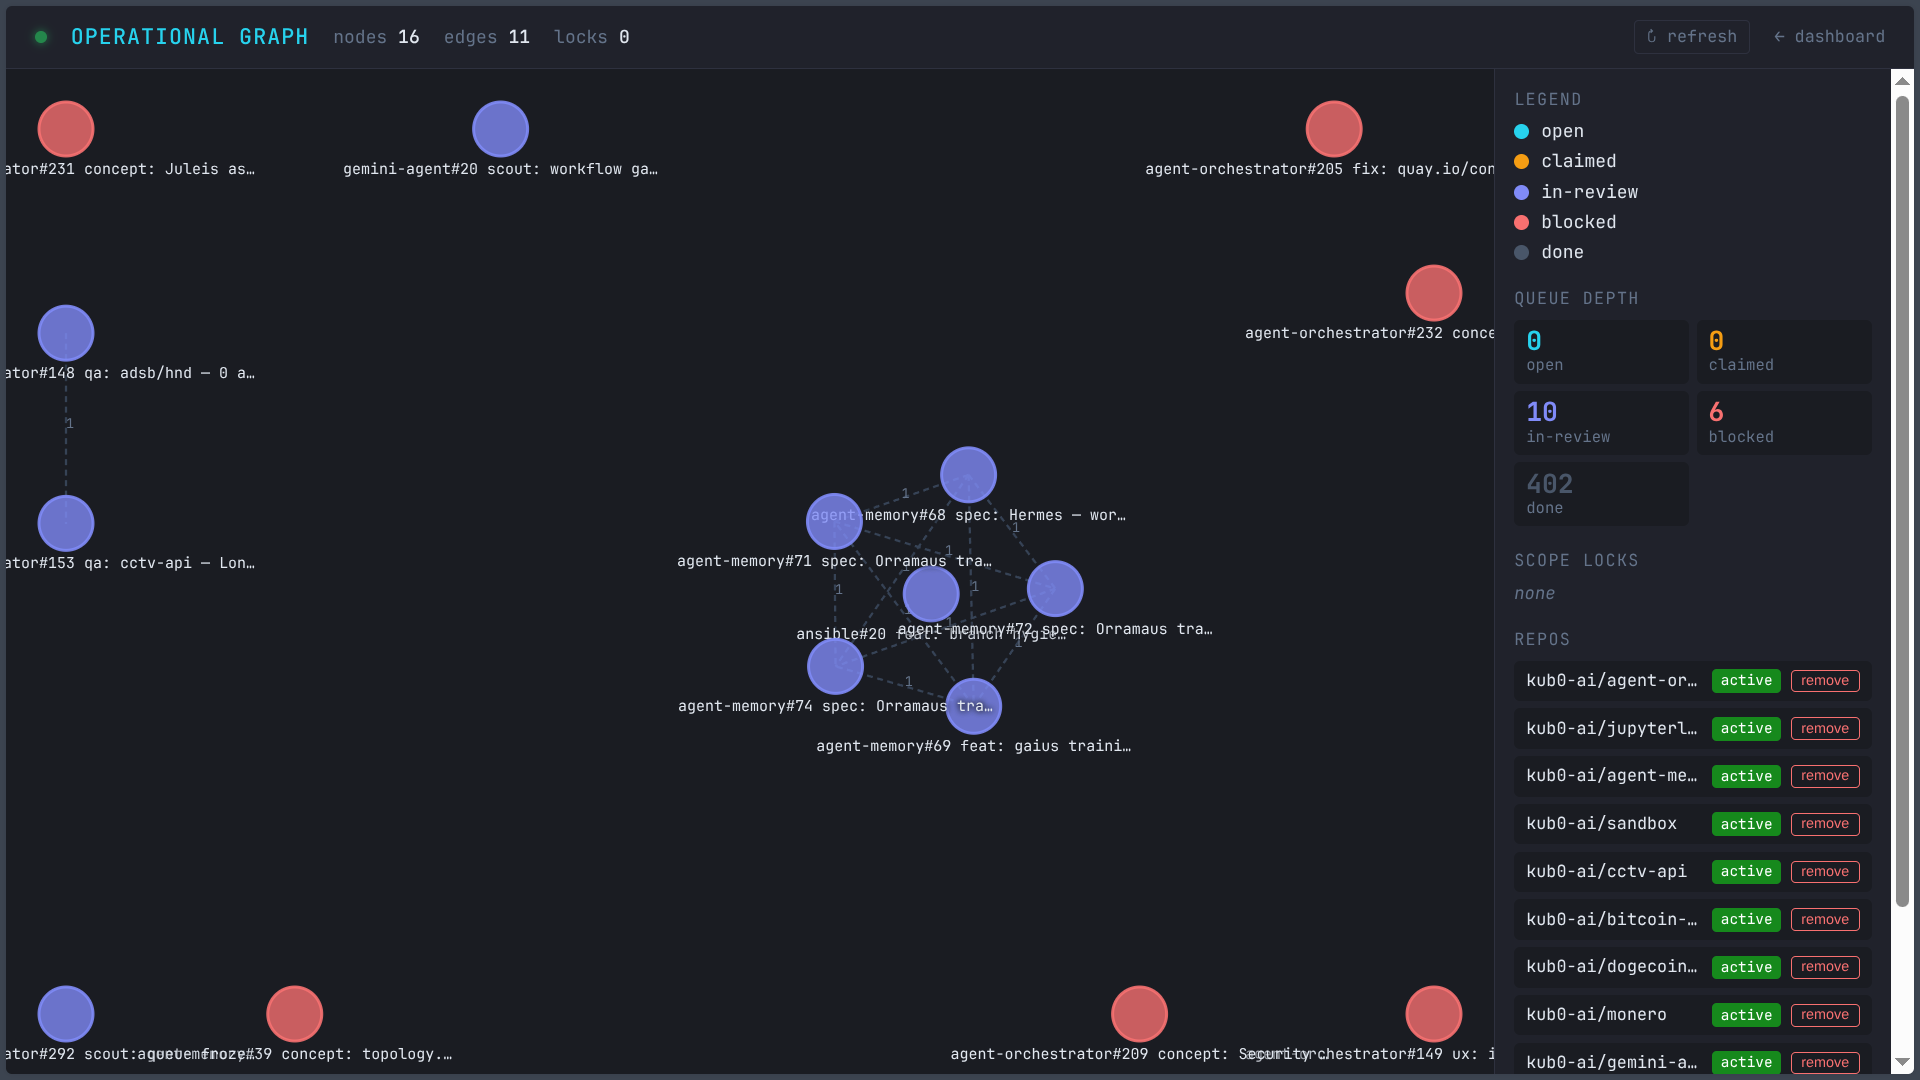Click the sidebar scrollbar down arrow
Image resolution: width=1920 pixels, height=1080 pixels.
1902,1062
